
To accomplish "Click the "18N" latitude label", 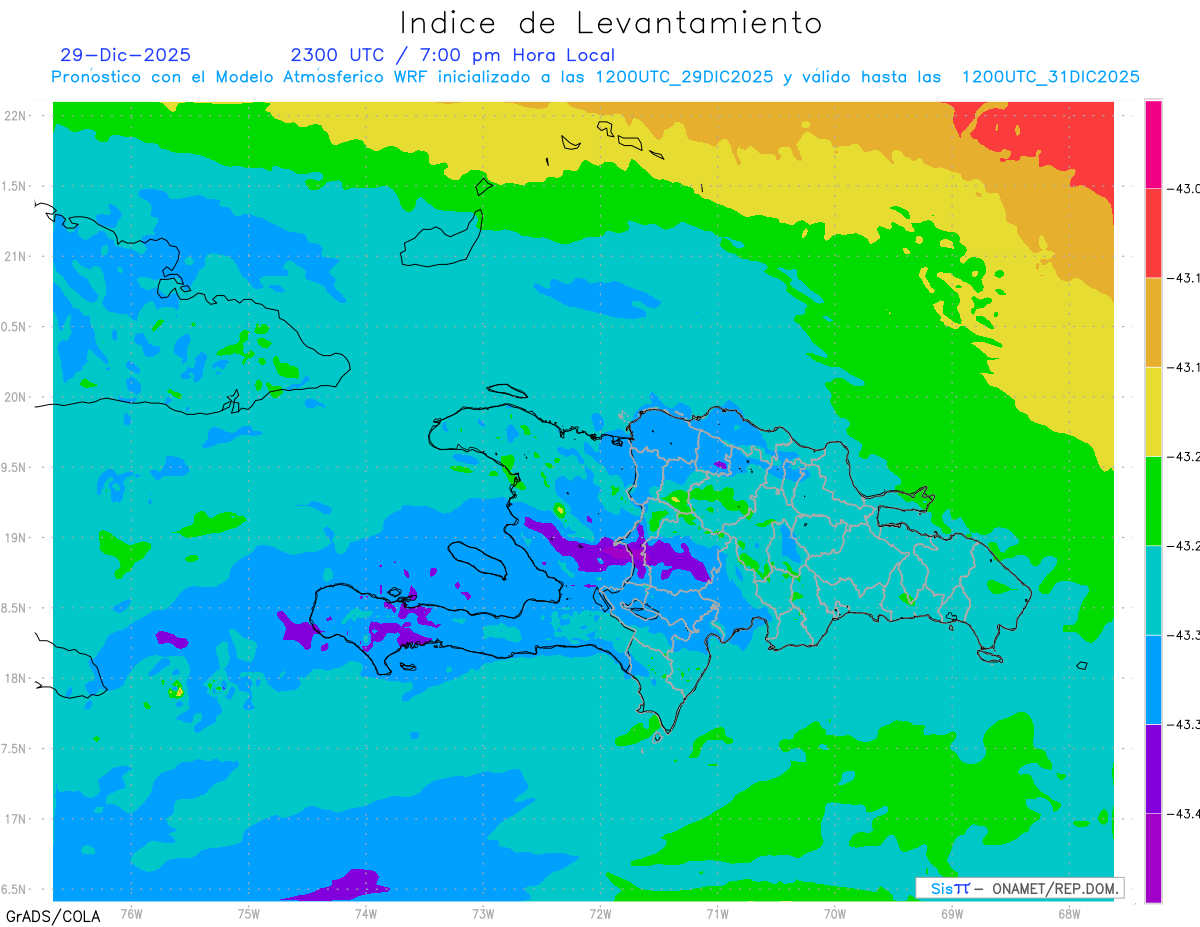I will coord(16,678).
